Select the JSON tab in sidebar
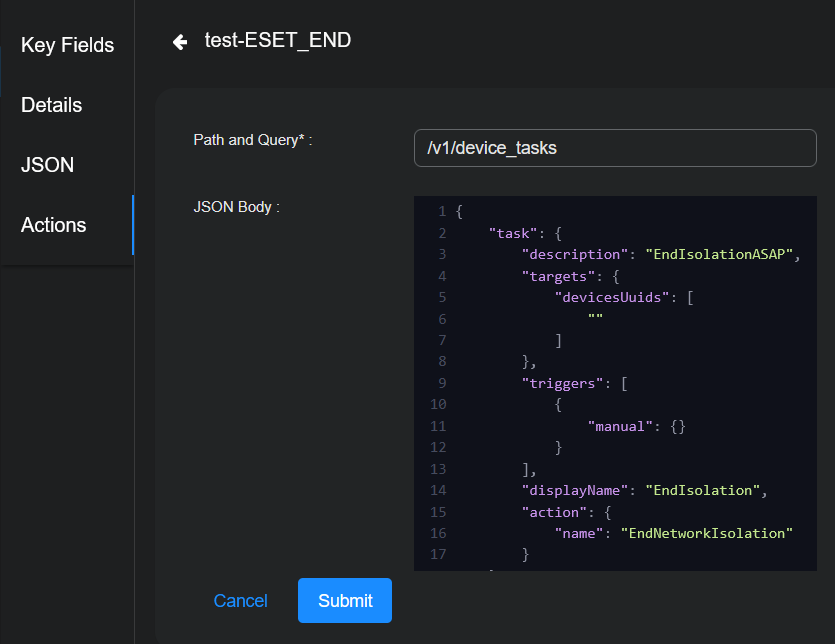Screen dimensions: 835x644 (47, 165)
